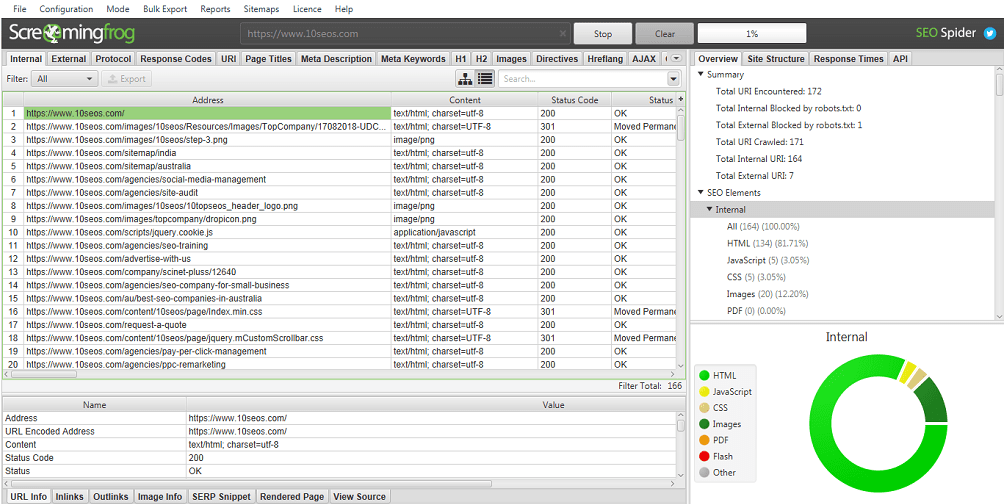The width and height of the screenshot is (1004, 504).
Task: Switch to the Directives tab
Action: coord(557,59)
